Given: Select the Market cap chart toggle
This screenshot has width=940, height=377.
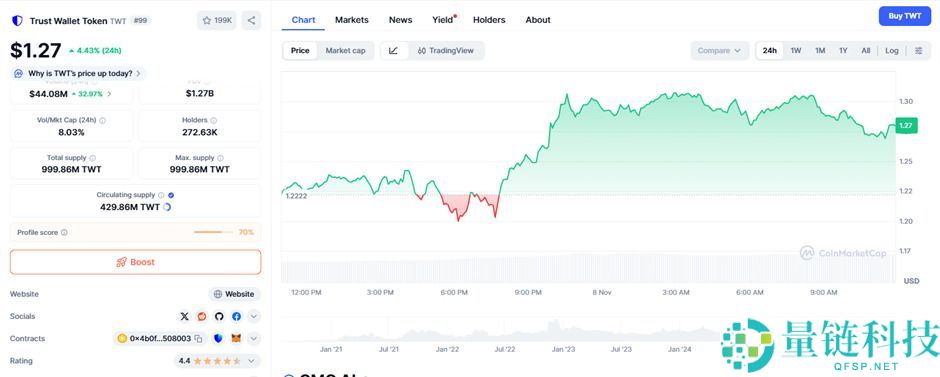Looking at the screenshot, I should tap(345, 51).
